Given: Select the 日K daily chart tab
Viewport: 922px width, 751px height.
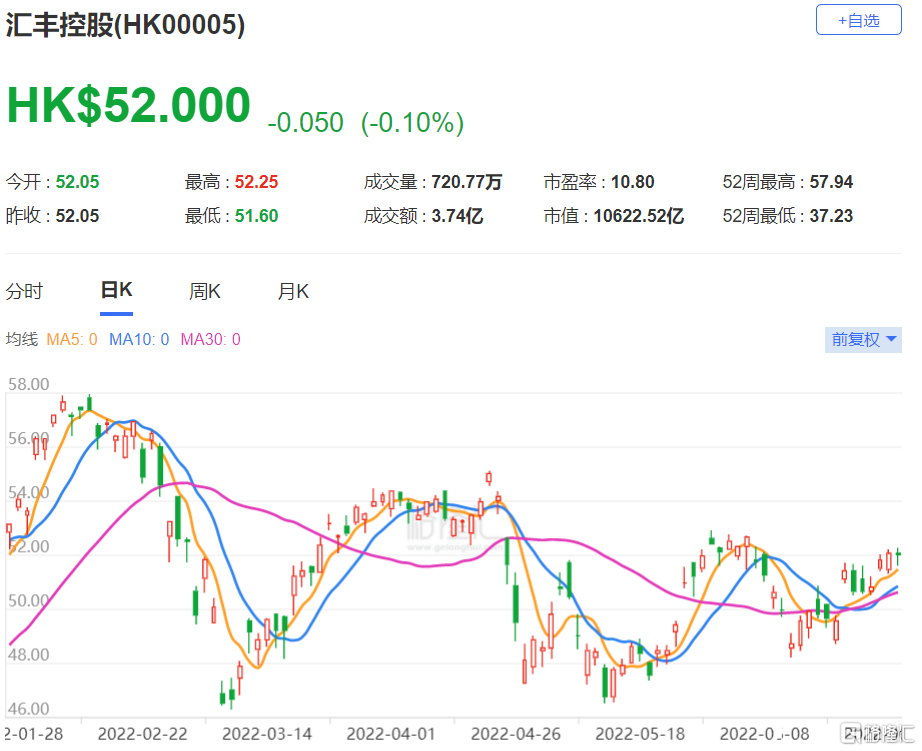Looking at the screenshot, I should 116,290.
